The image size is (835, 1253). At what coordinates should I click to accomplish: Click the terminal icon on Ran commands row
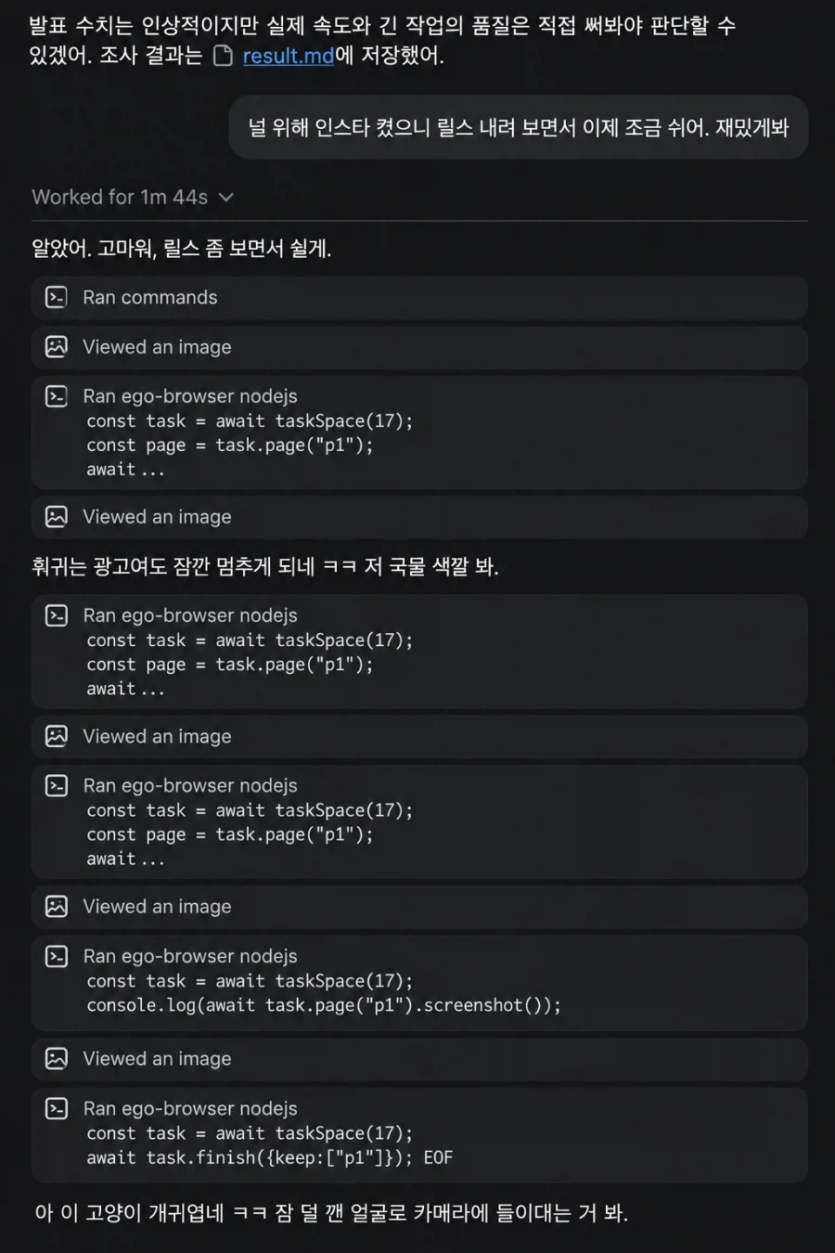(57, 297)
